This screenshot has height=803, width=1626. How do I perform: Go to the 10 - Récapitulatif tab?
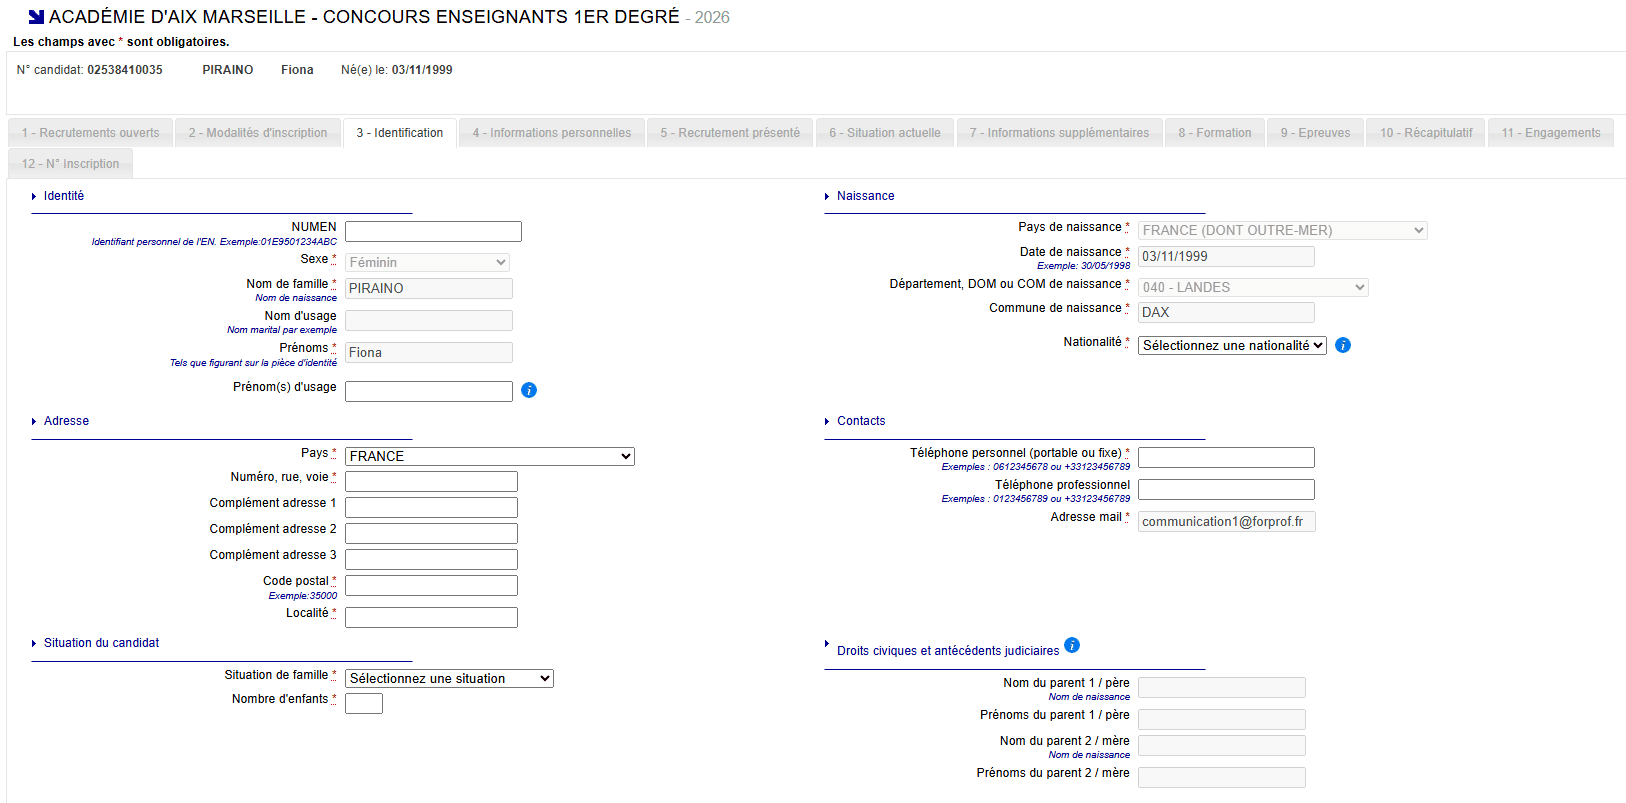tap(1426, 133)
